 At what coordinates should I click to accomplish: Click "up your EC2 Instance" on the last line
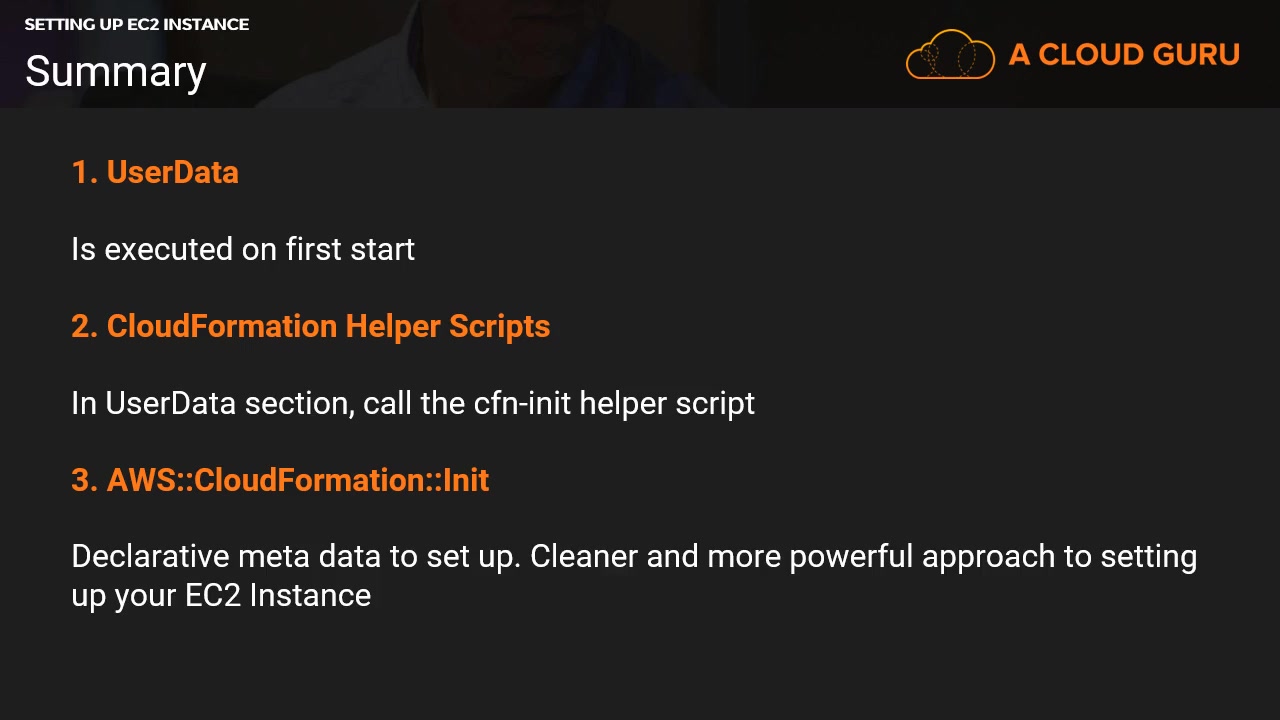point(221,595)
